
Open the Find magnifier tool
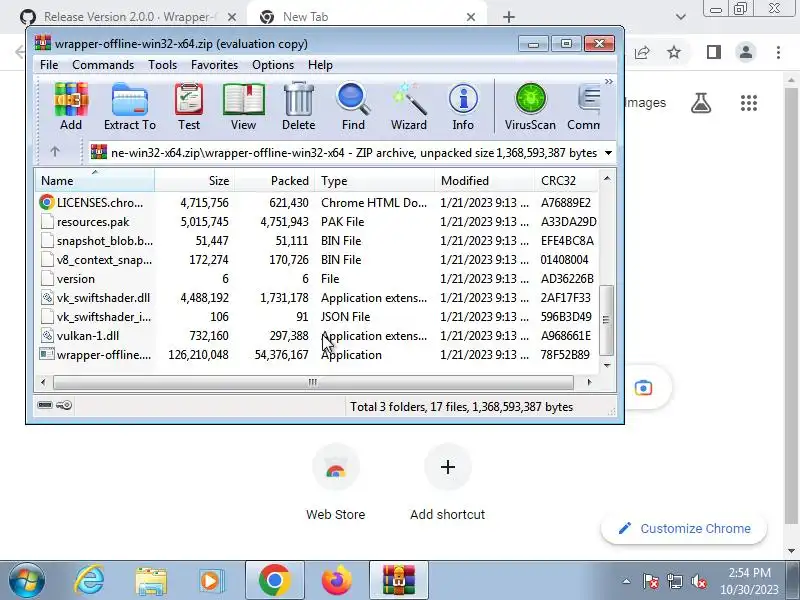click(353, 106)
